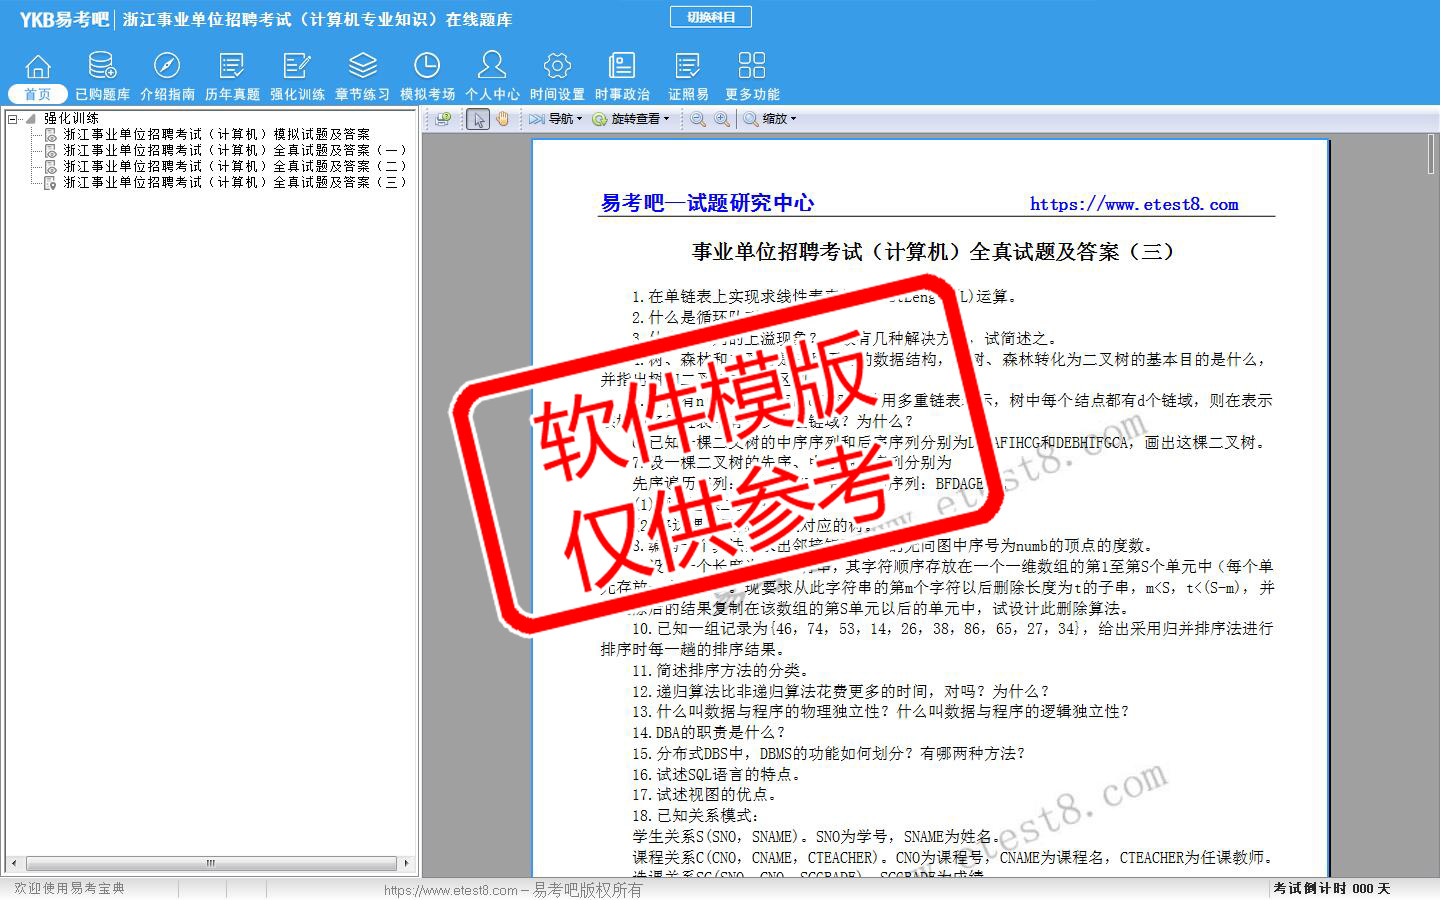
Task: Click the zoom out magnifier icon
Action: [698, 119]
